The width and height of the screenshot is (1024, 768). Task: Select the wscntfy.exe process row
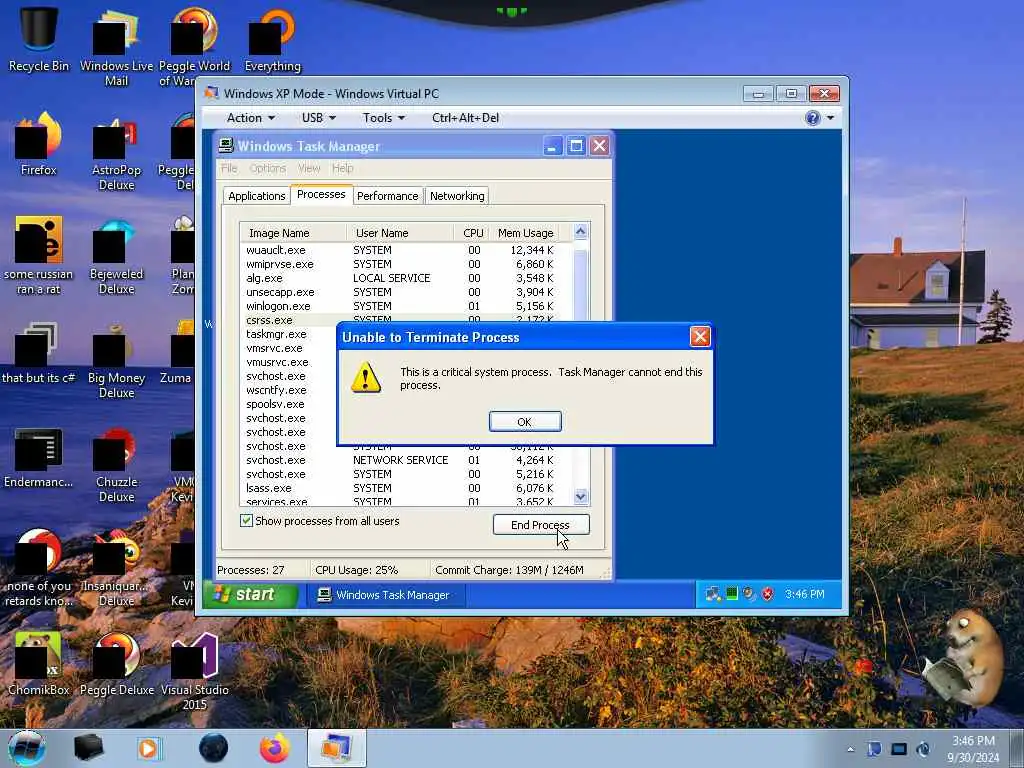pyautogui.click(x=289, y=390)
